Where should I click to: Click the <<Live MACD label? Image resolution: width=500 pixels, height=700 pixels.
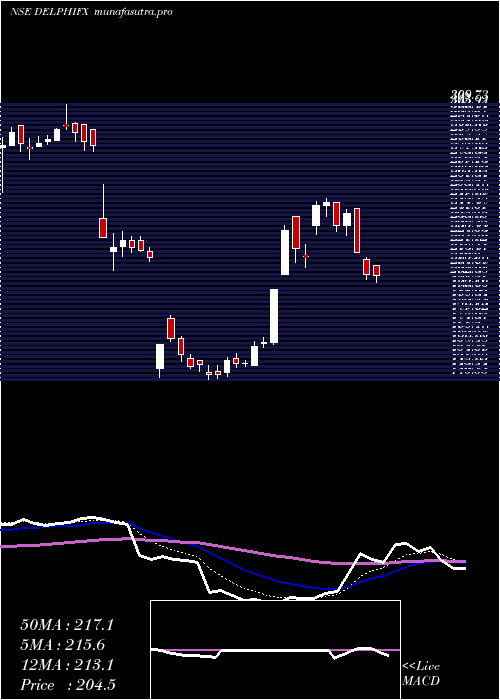pos(421,674)
